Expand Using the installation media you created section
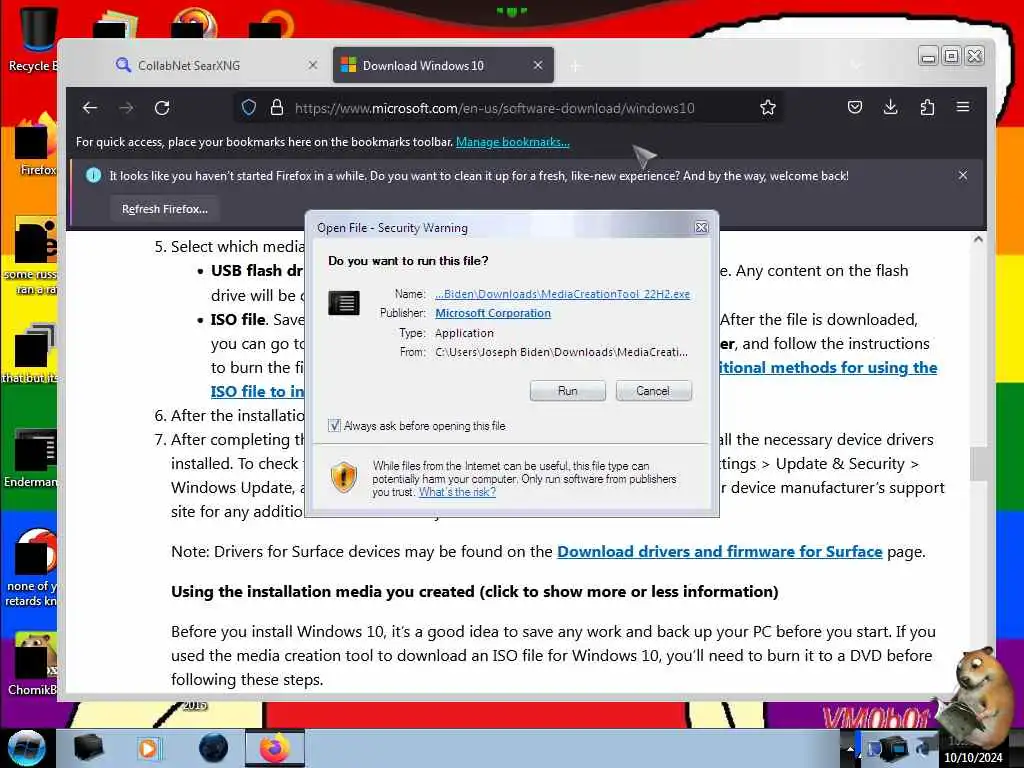The width and height of the screenshot is (1024, 768). [475, 592]
